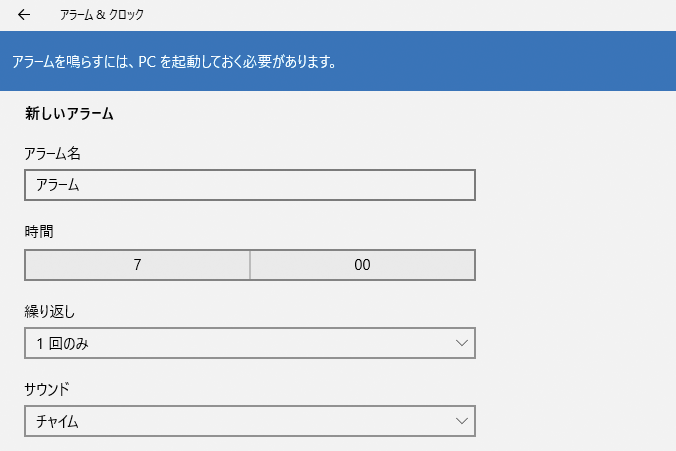Click the empty title bar beside the app name
Screen dimensions: 676x451
pyautogui.click(x=410, y=15)
